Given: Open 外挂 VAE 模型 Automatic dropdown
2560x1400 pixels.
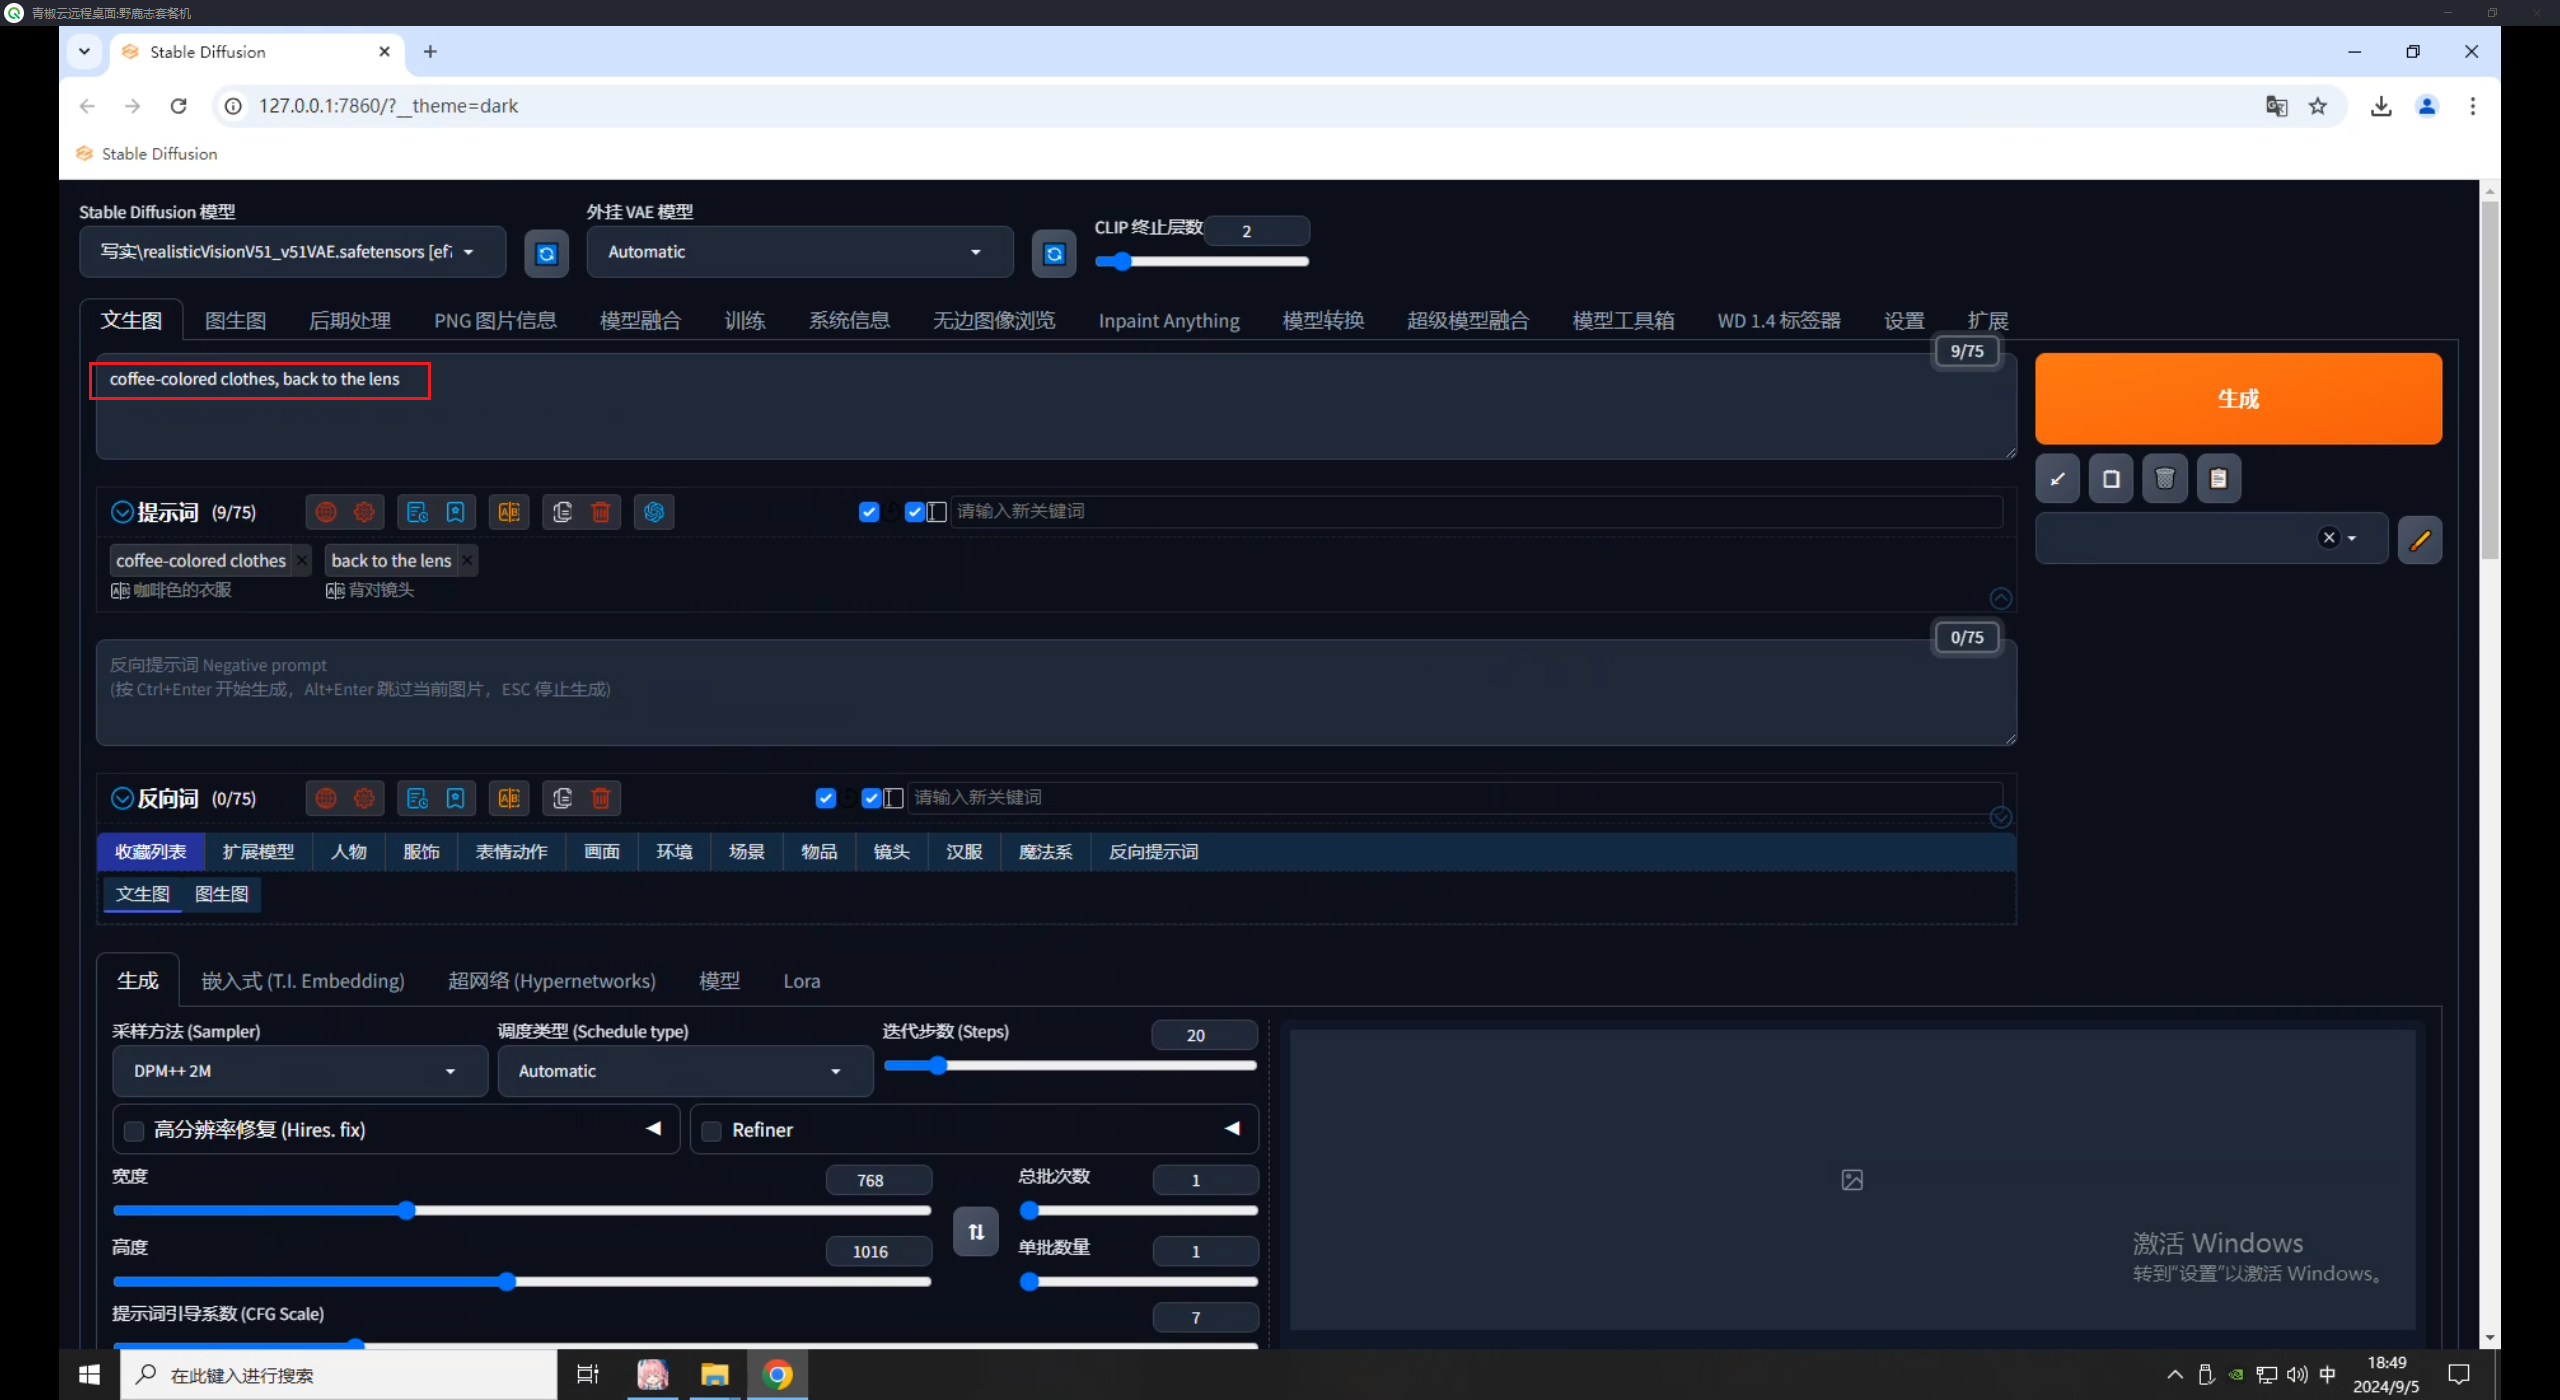Looking at the screenshot, I should (x=799, y=252).
